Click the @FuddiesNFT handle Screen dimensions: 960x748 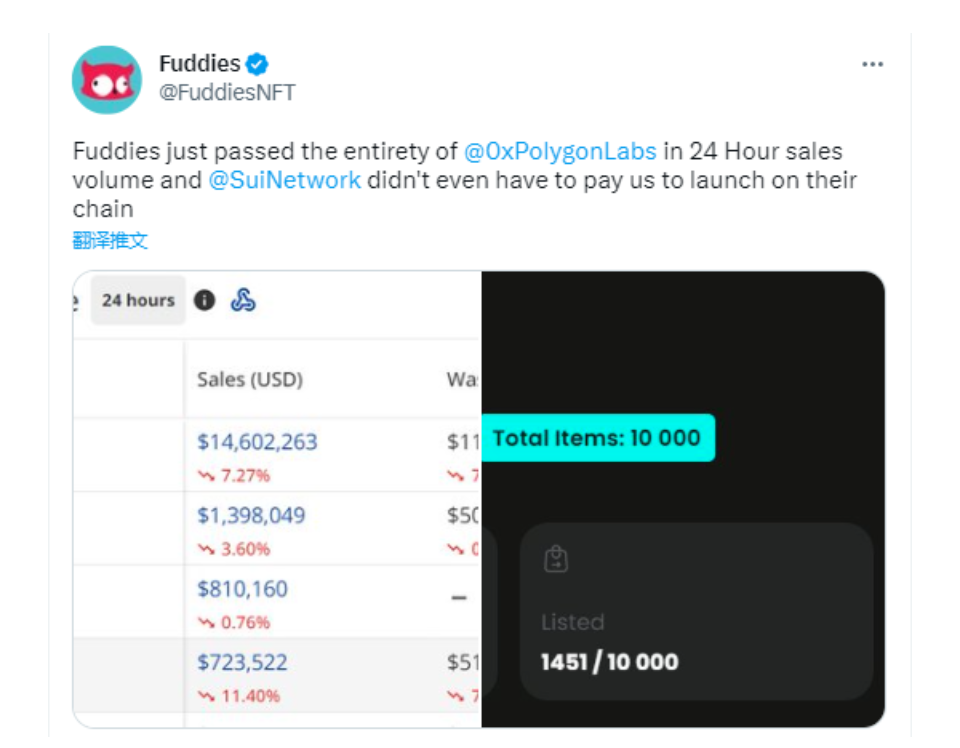click(227, 92)
